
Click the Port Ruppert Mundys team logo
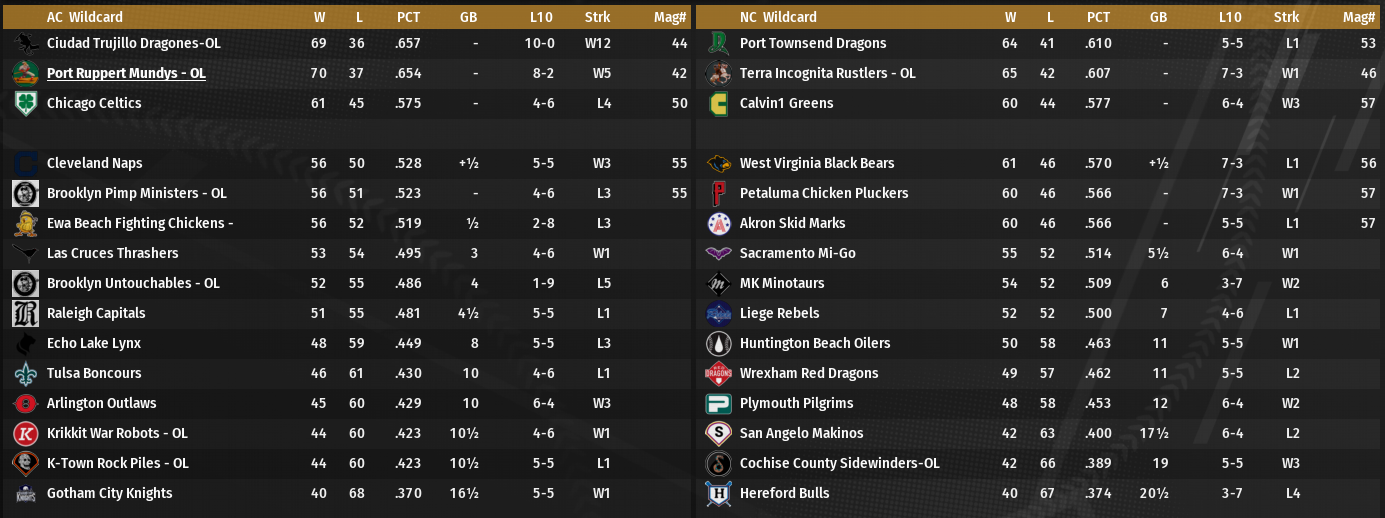pos(25,73)
